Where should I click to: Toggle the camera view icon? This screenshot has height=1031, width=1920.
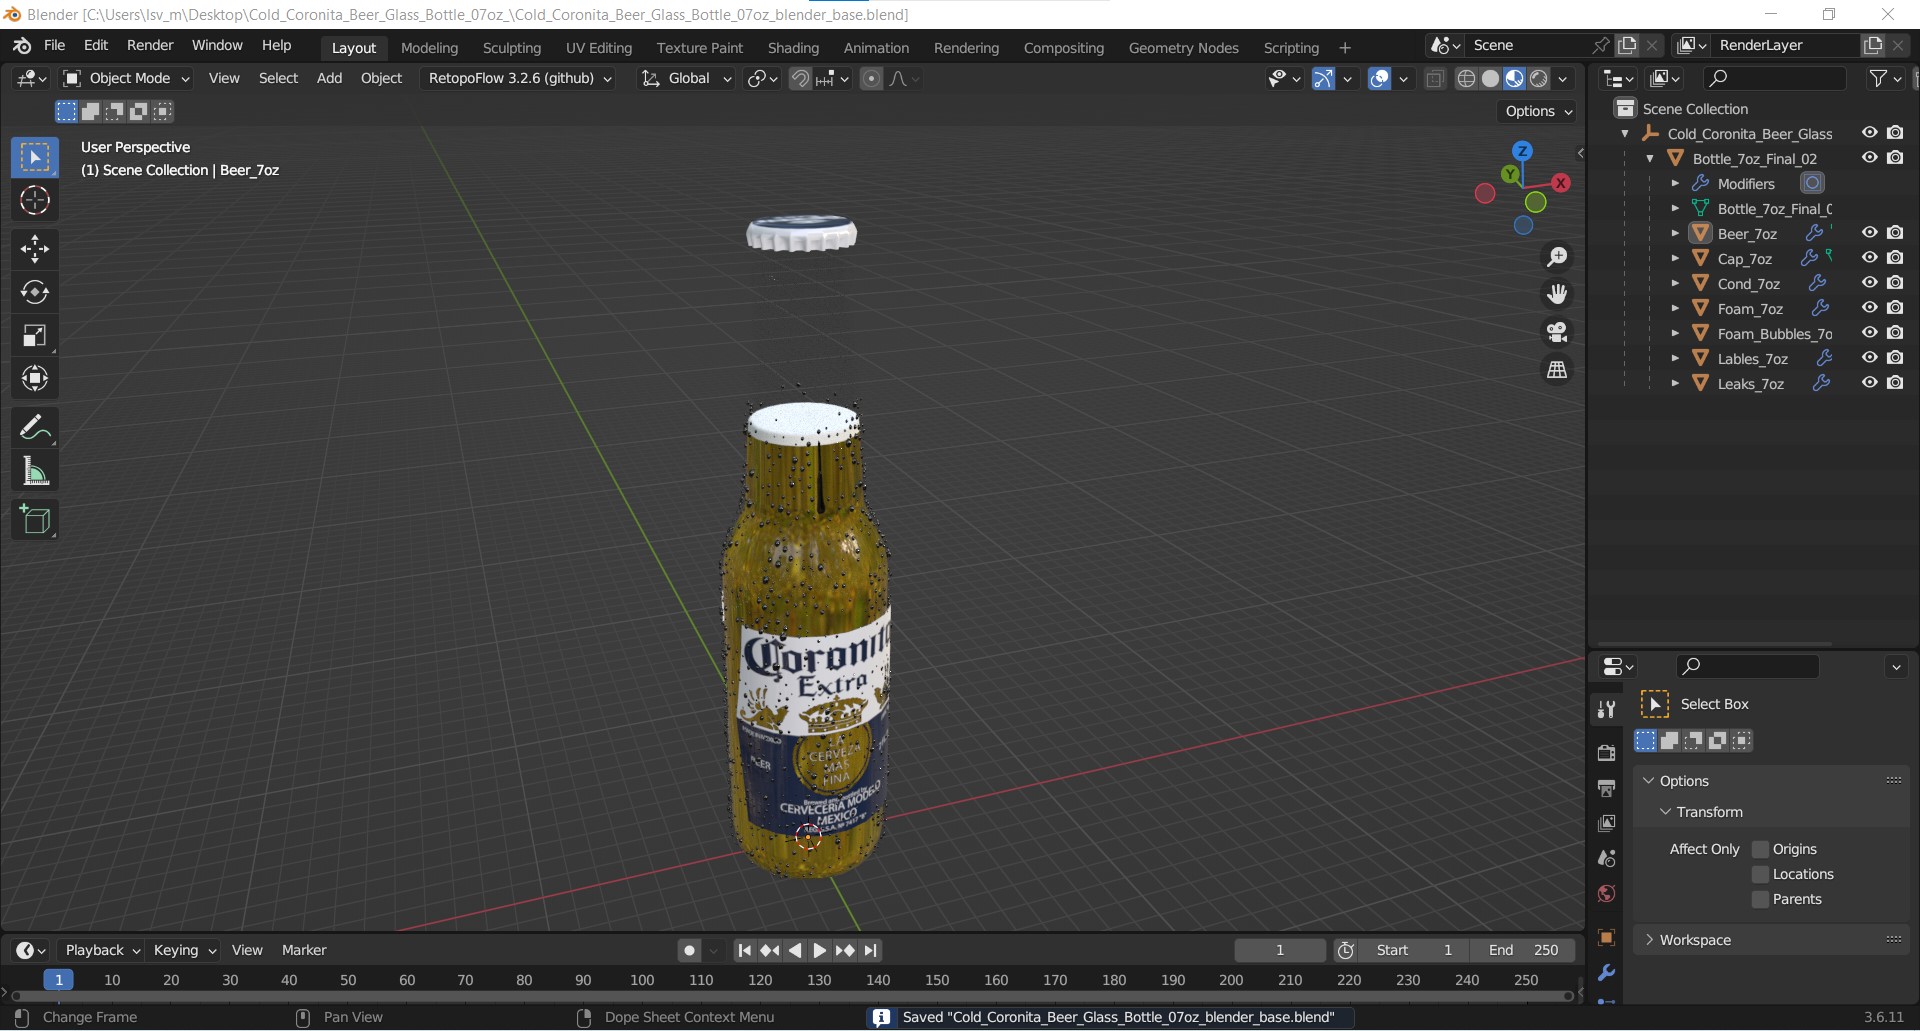(x=1557, y=332)
